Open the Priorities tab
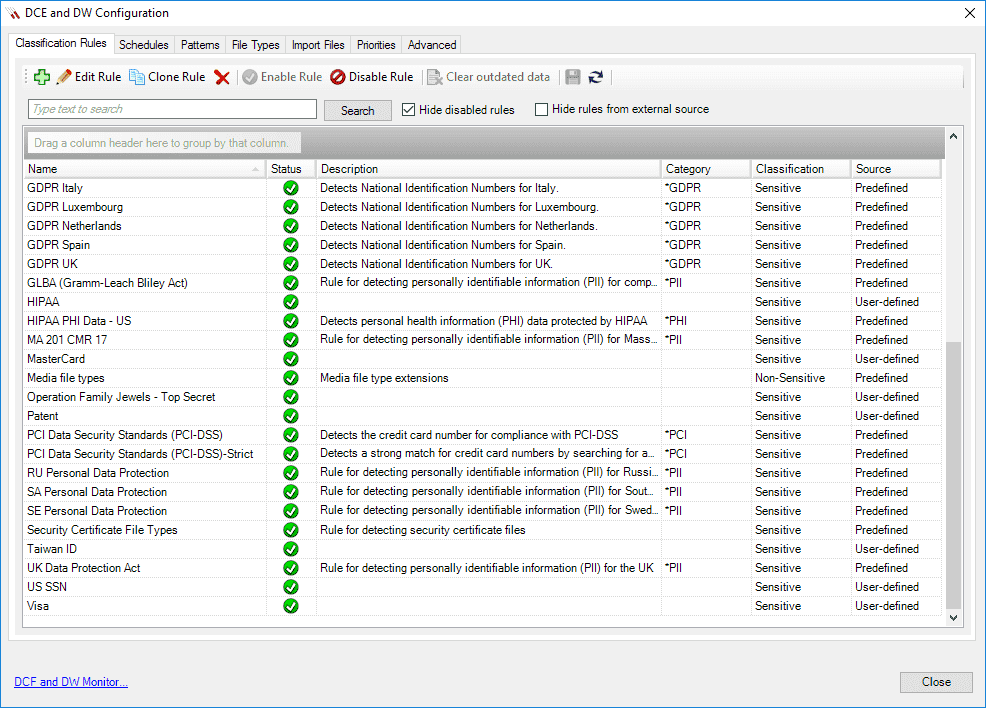The image size is (986, 708). (x=376, y=45)
